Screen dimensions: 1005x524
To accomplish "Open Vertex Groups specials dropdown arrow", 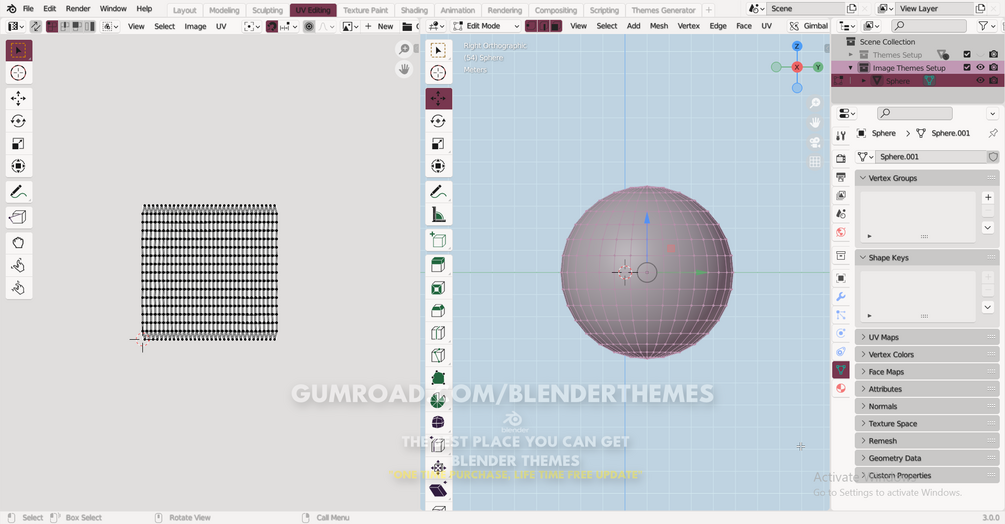I will click(988, 227).
